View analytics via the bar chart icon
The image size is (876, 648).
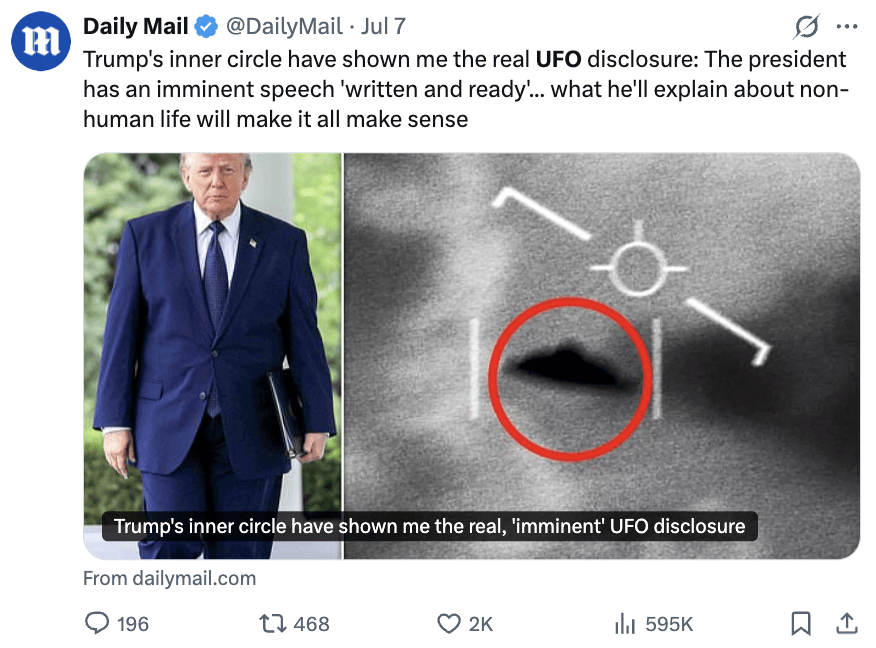pyautogui.click(x=625, y=623)
